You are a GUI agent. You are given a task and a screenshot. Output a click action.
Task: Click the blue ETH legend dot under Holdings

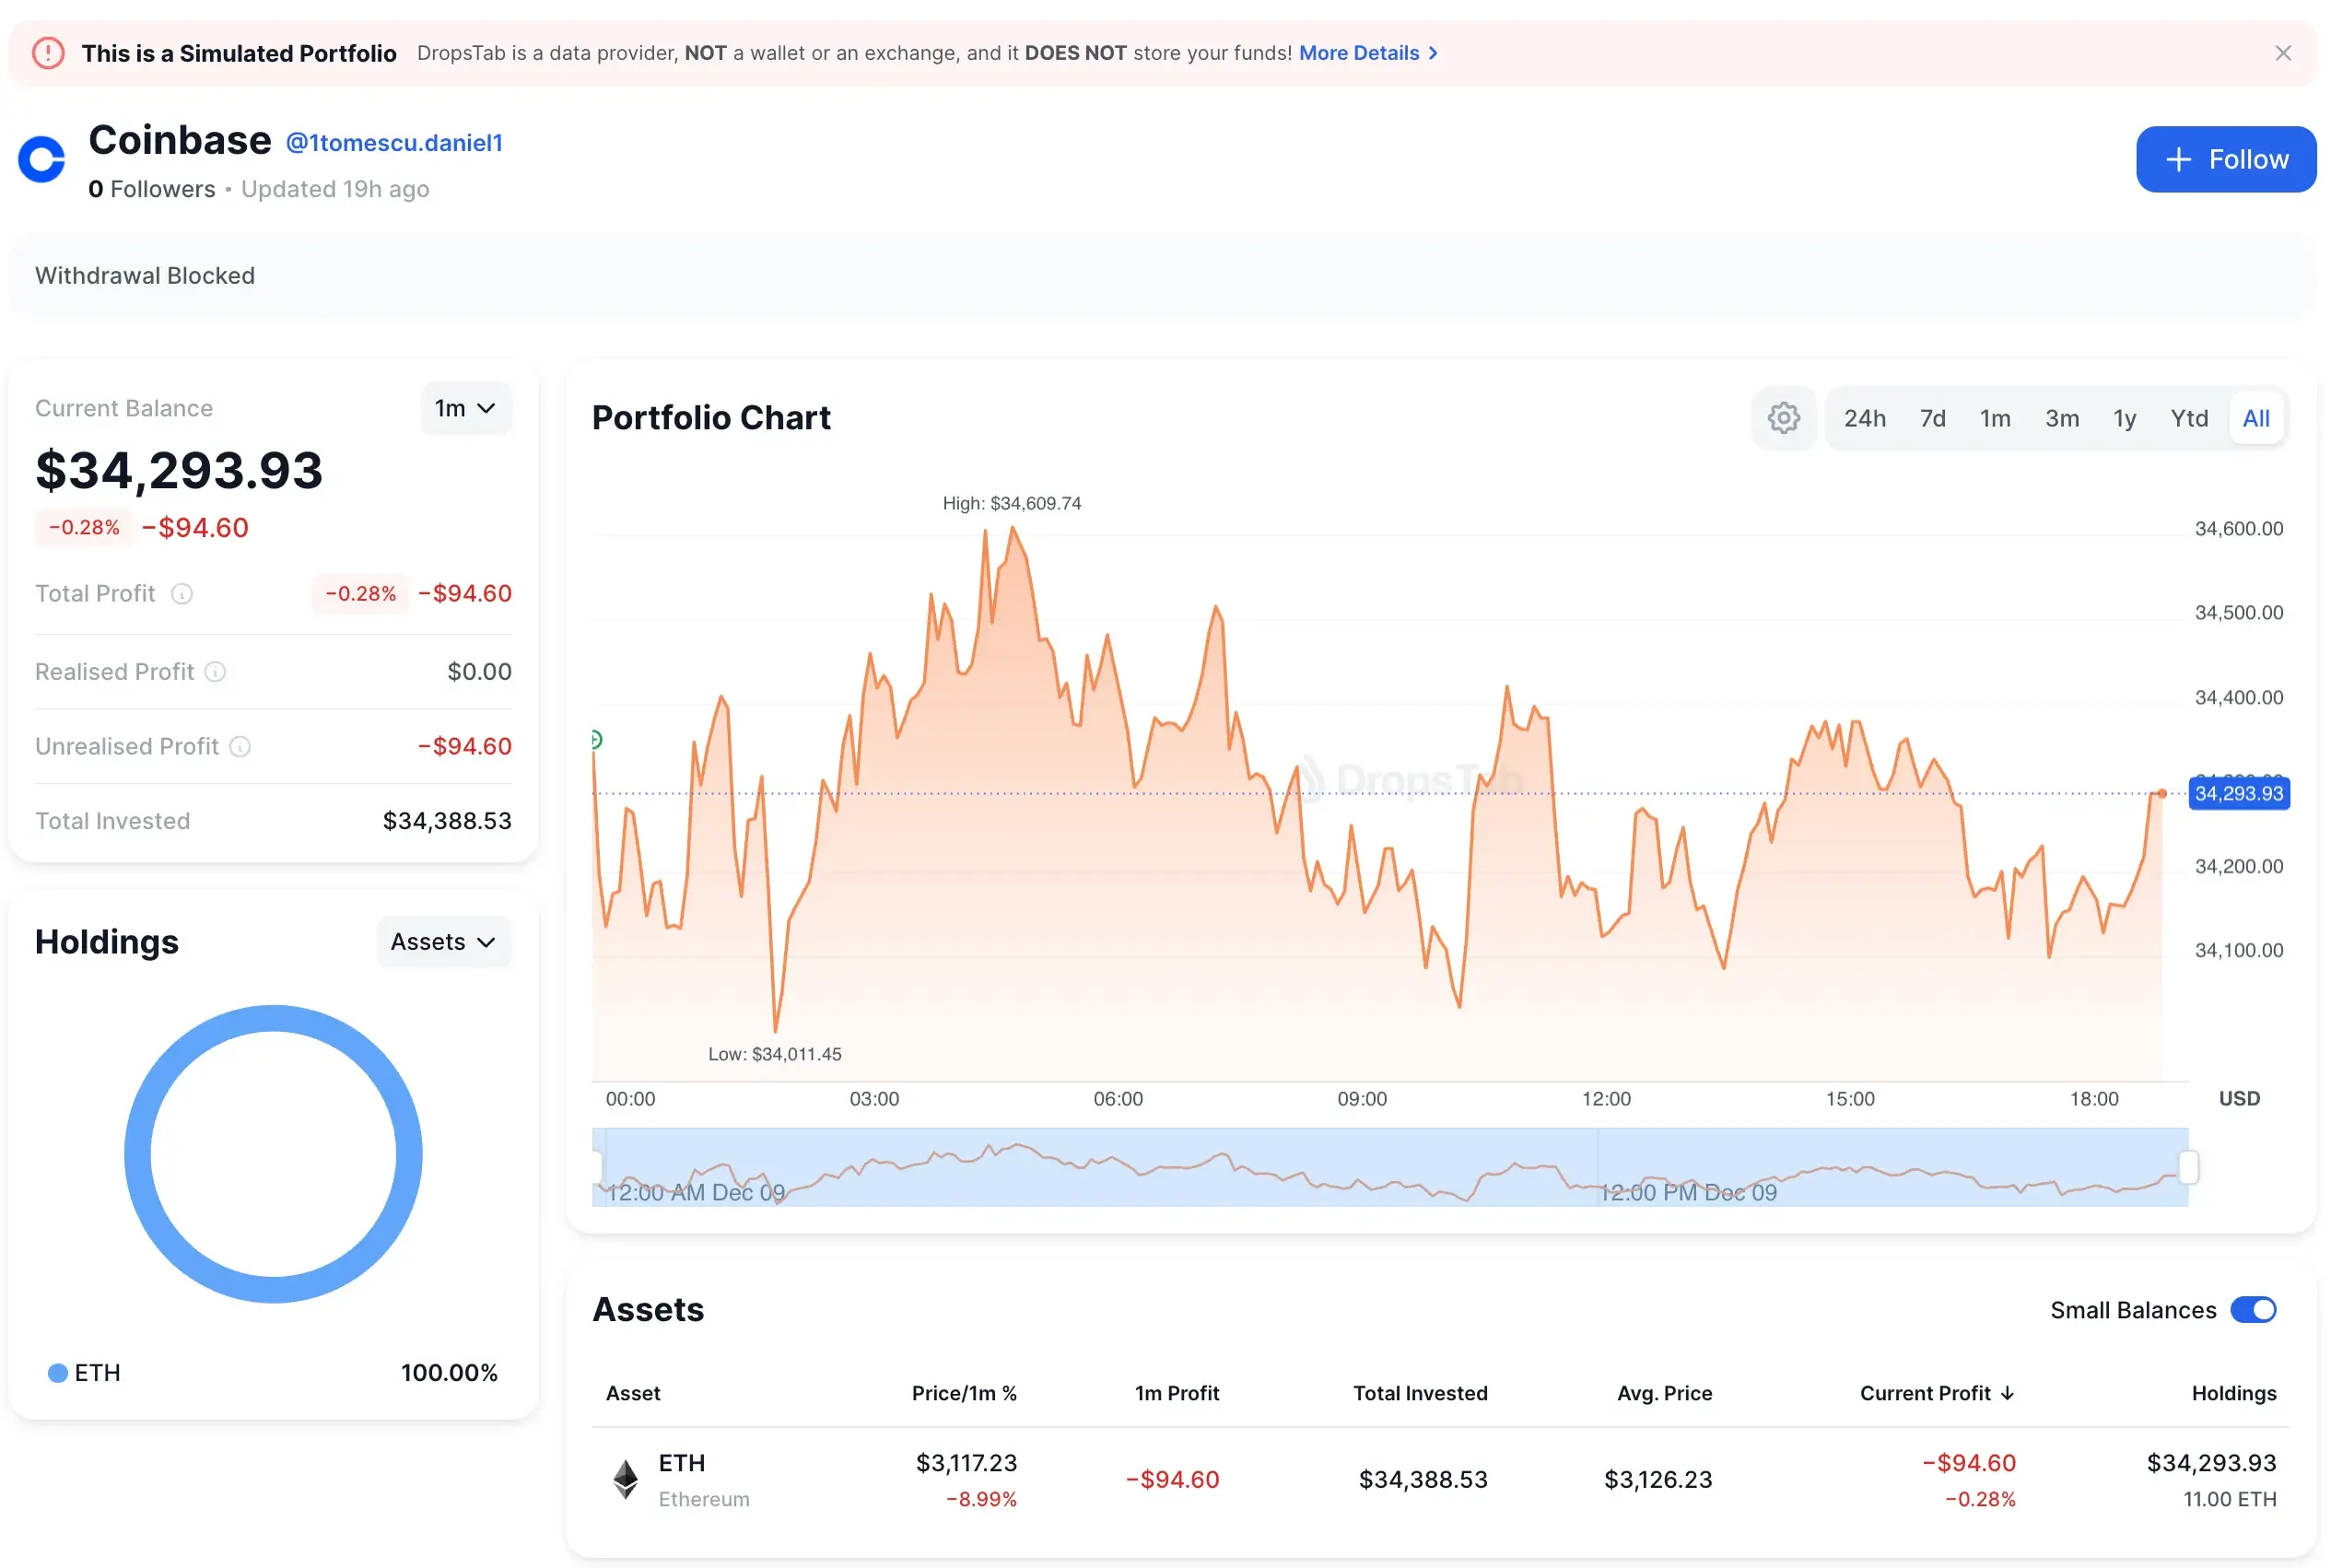[57, 1372]
